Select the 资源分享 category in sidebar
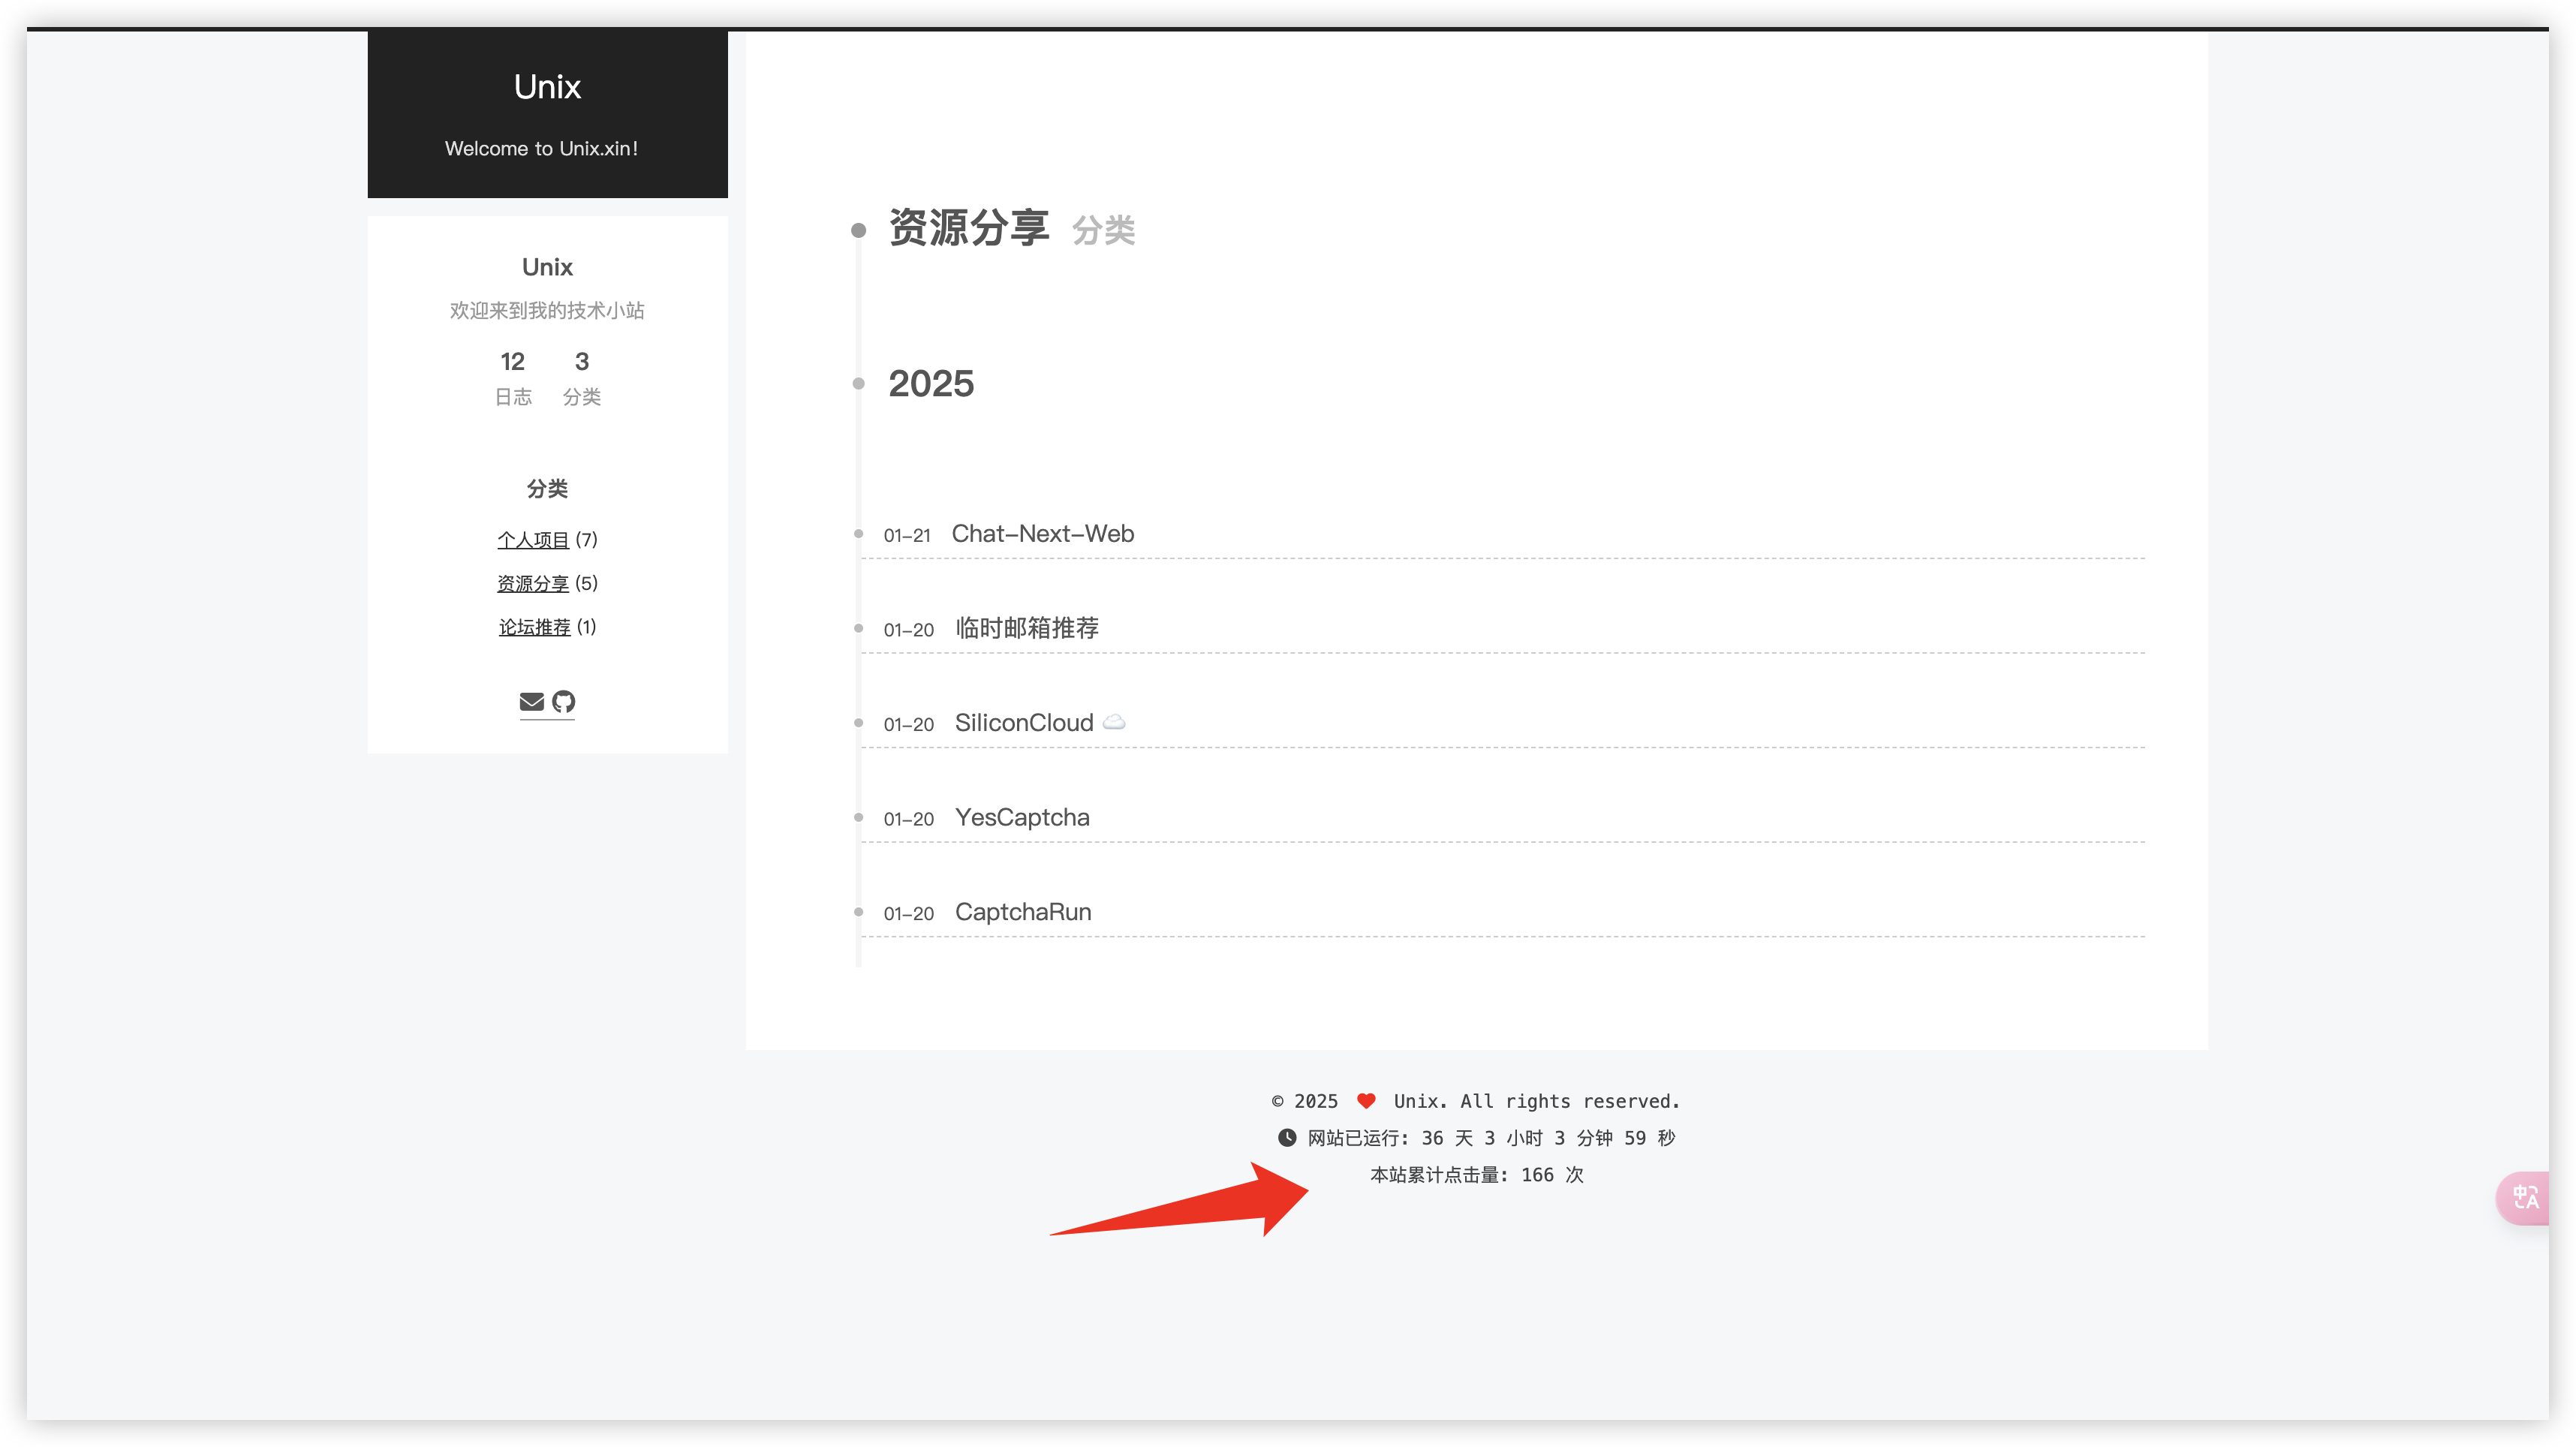Image resolution: width=2576 pixels, height=1447 pixels. coord(533,583)
